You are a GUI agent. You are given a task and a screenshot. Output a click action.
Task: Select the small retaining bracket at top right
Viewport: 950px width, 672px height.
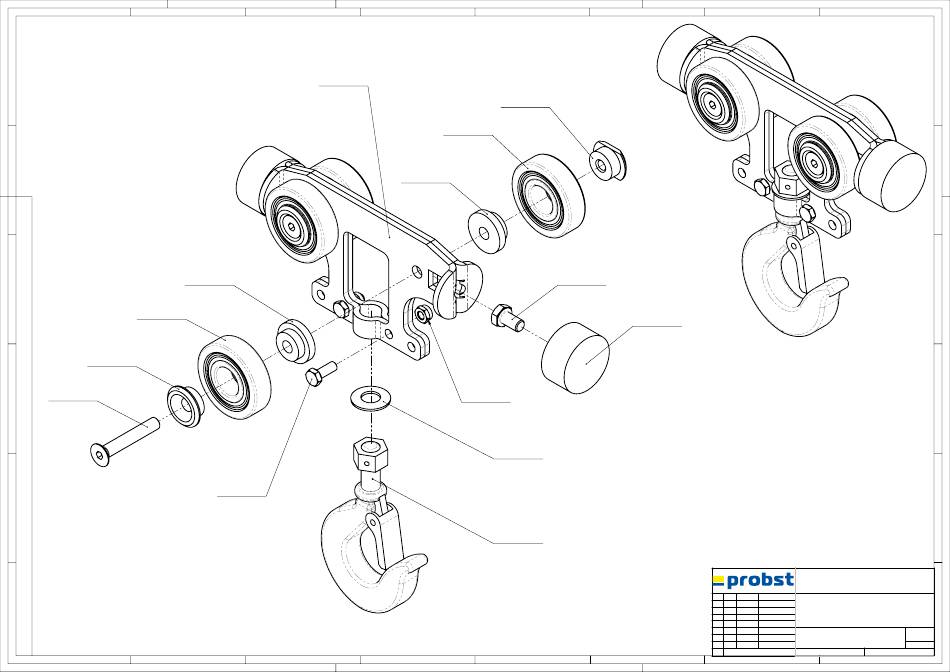point(608,161)
